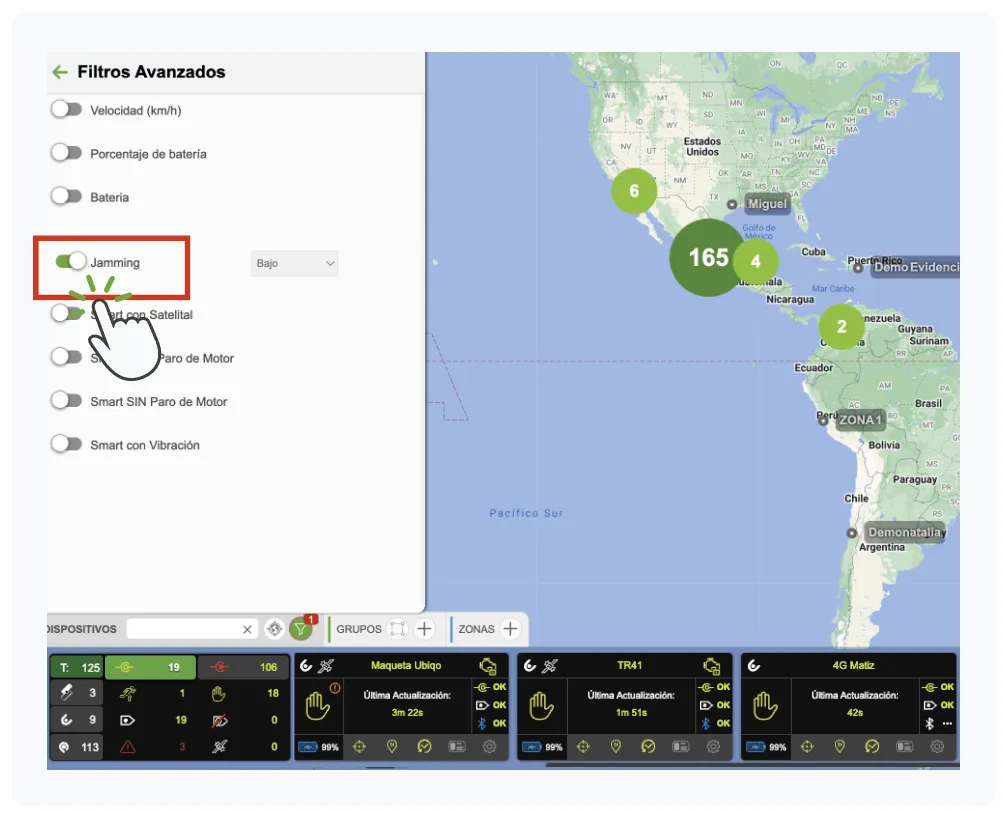This screenshot has height=813, width=1005.
Task: Toggle the Velocidad (km/h) filter switch
Action: pyautogui.click(x=67, y=110)
